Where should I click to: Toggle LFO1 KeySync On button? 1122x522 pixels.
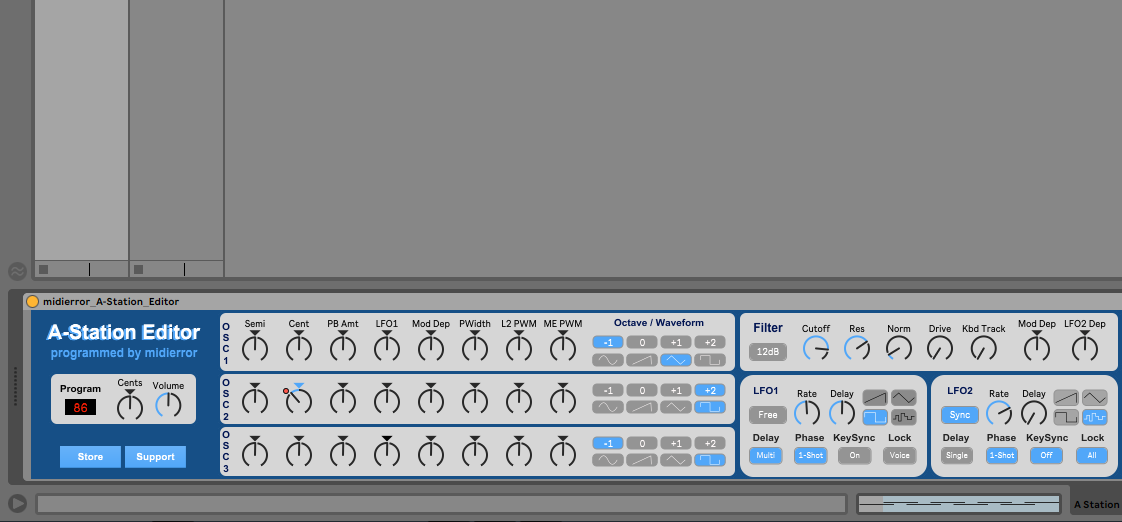(854, 455)
